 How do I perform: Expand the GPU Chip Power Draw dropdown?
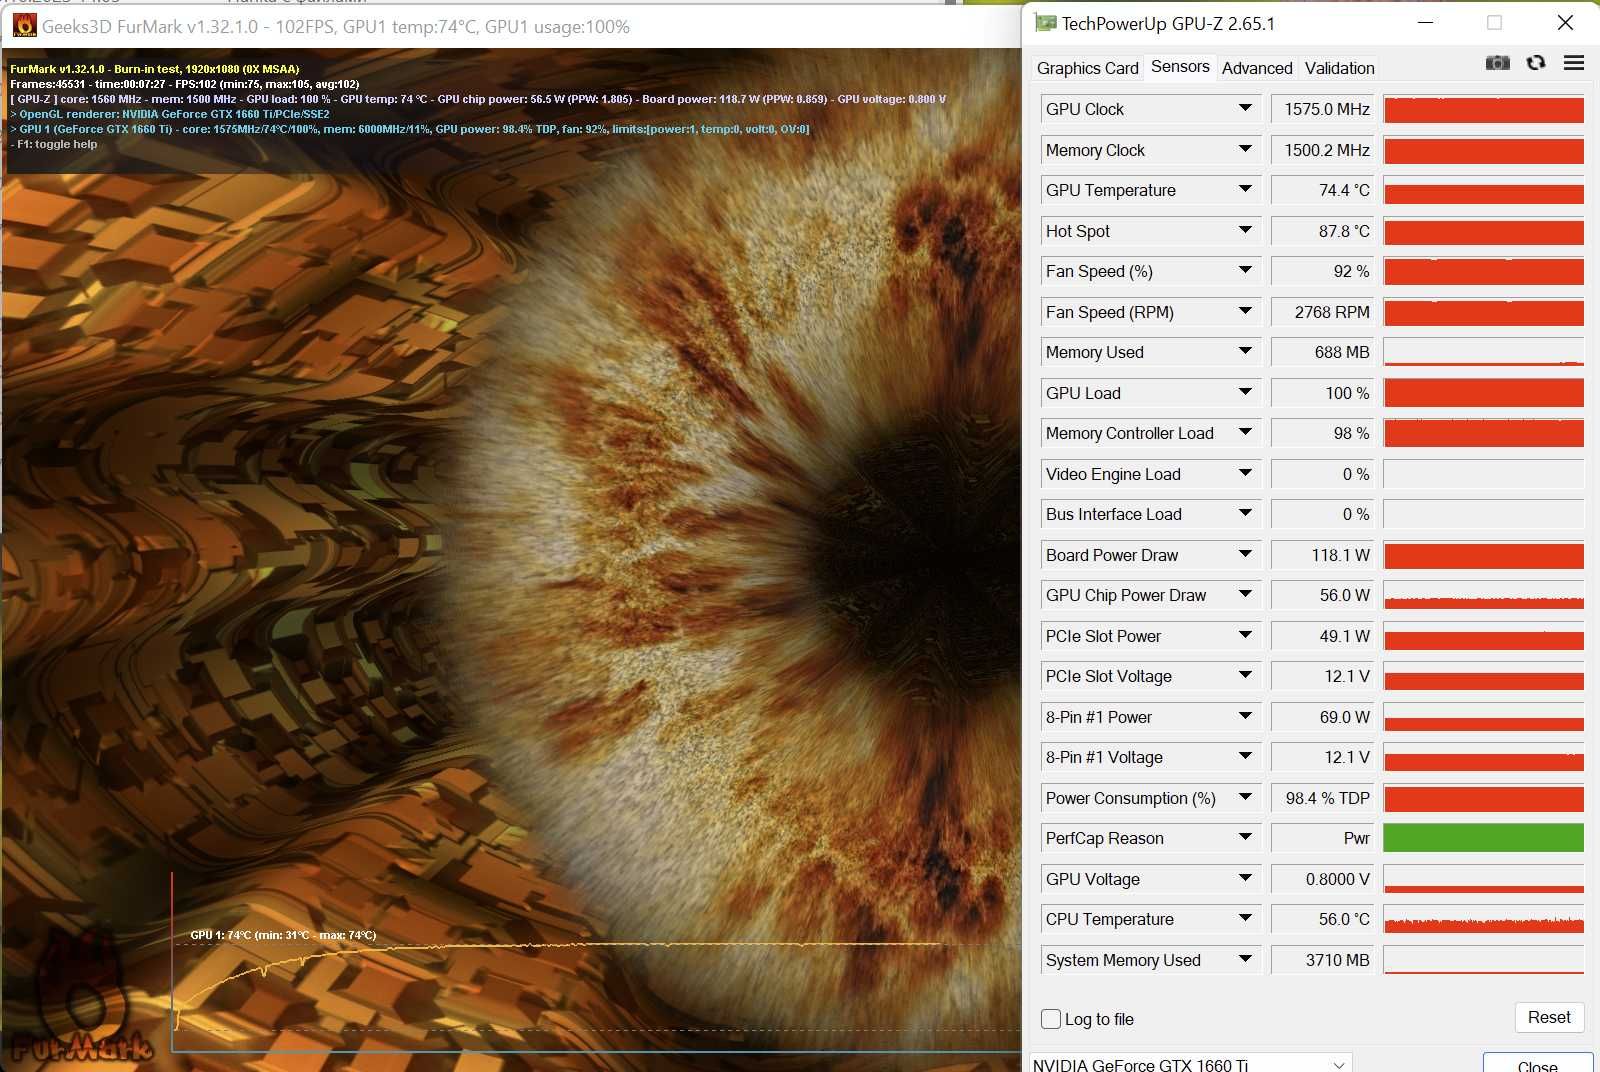coord(1245,594)
